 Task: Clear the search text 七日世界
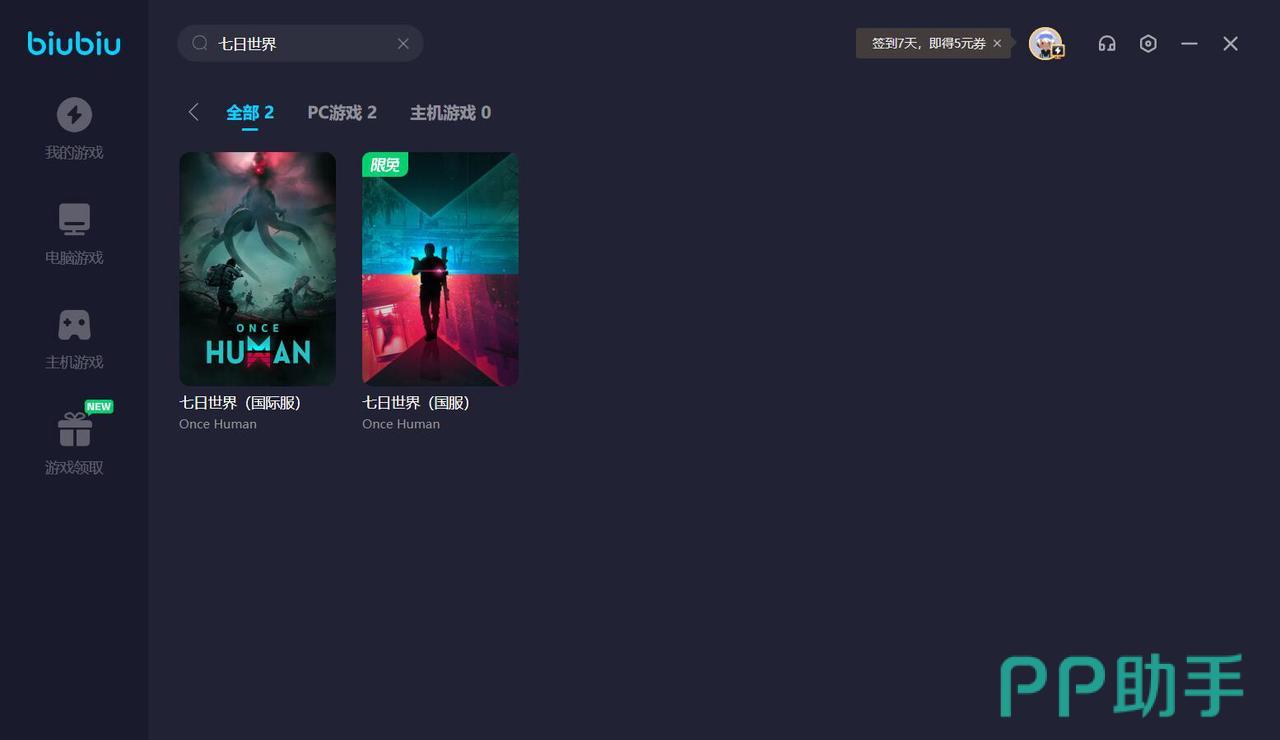[x=403, y=43]
